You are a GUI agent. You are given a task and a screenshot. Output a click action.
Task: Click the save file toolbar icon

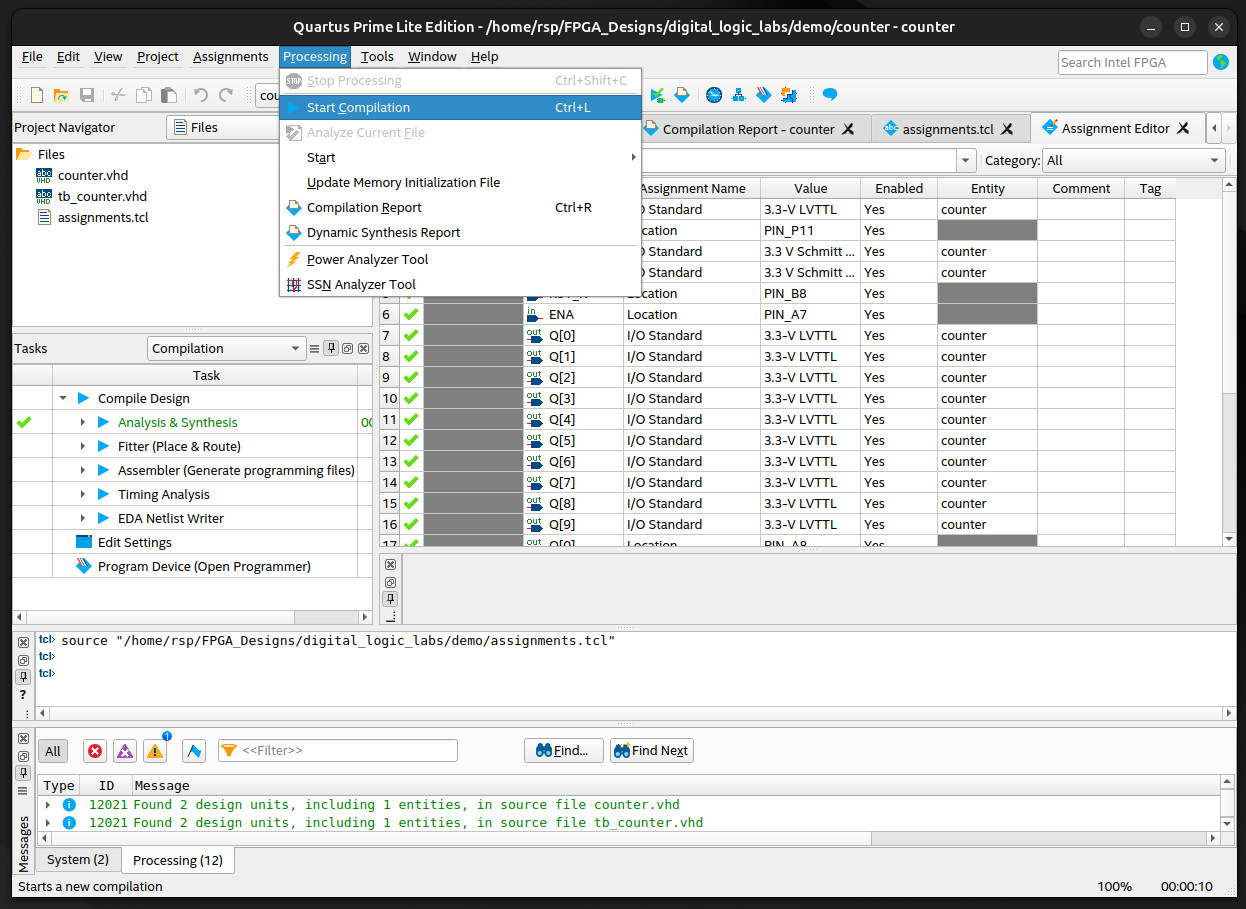[87, 95]
